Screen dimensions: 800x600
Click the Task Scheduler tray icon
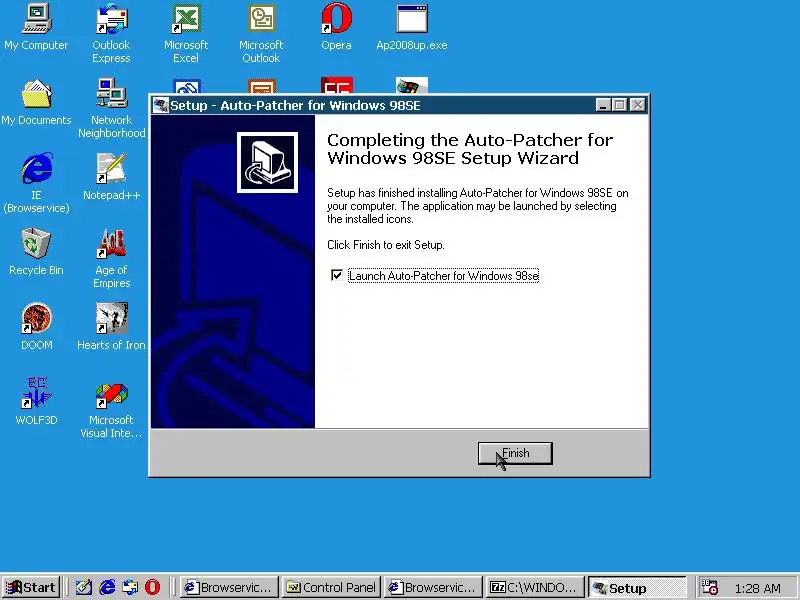[709, 587]
